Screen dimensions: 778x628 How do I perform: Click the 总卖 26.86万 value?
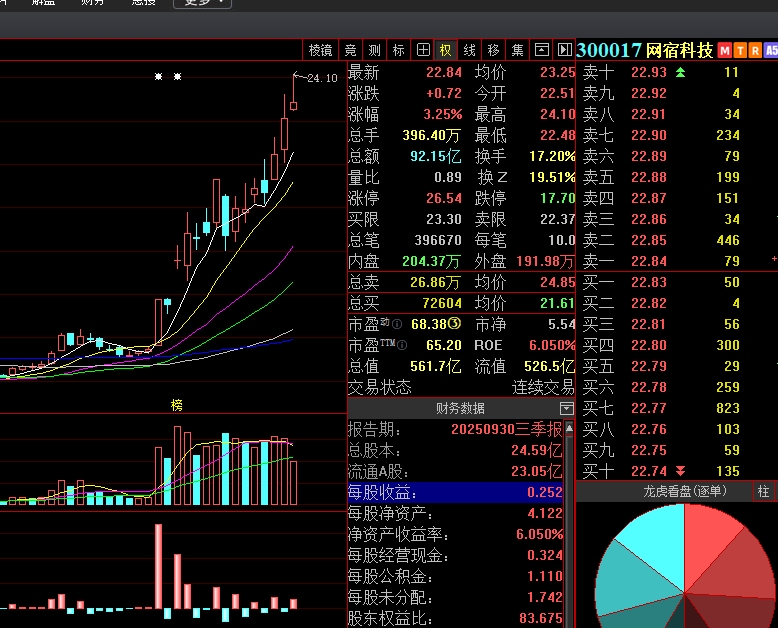coord(435,282)
